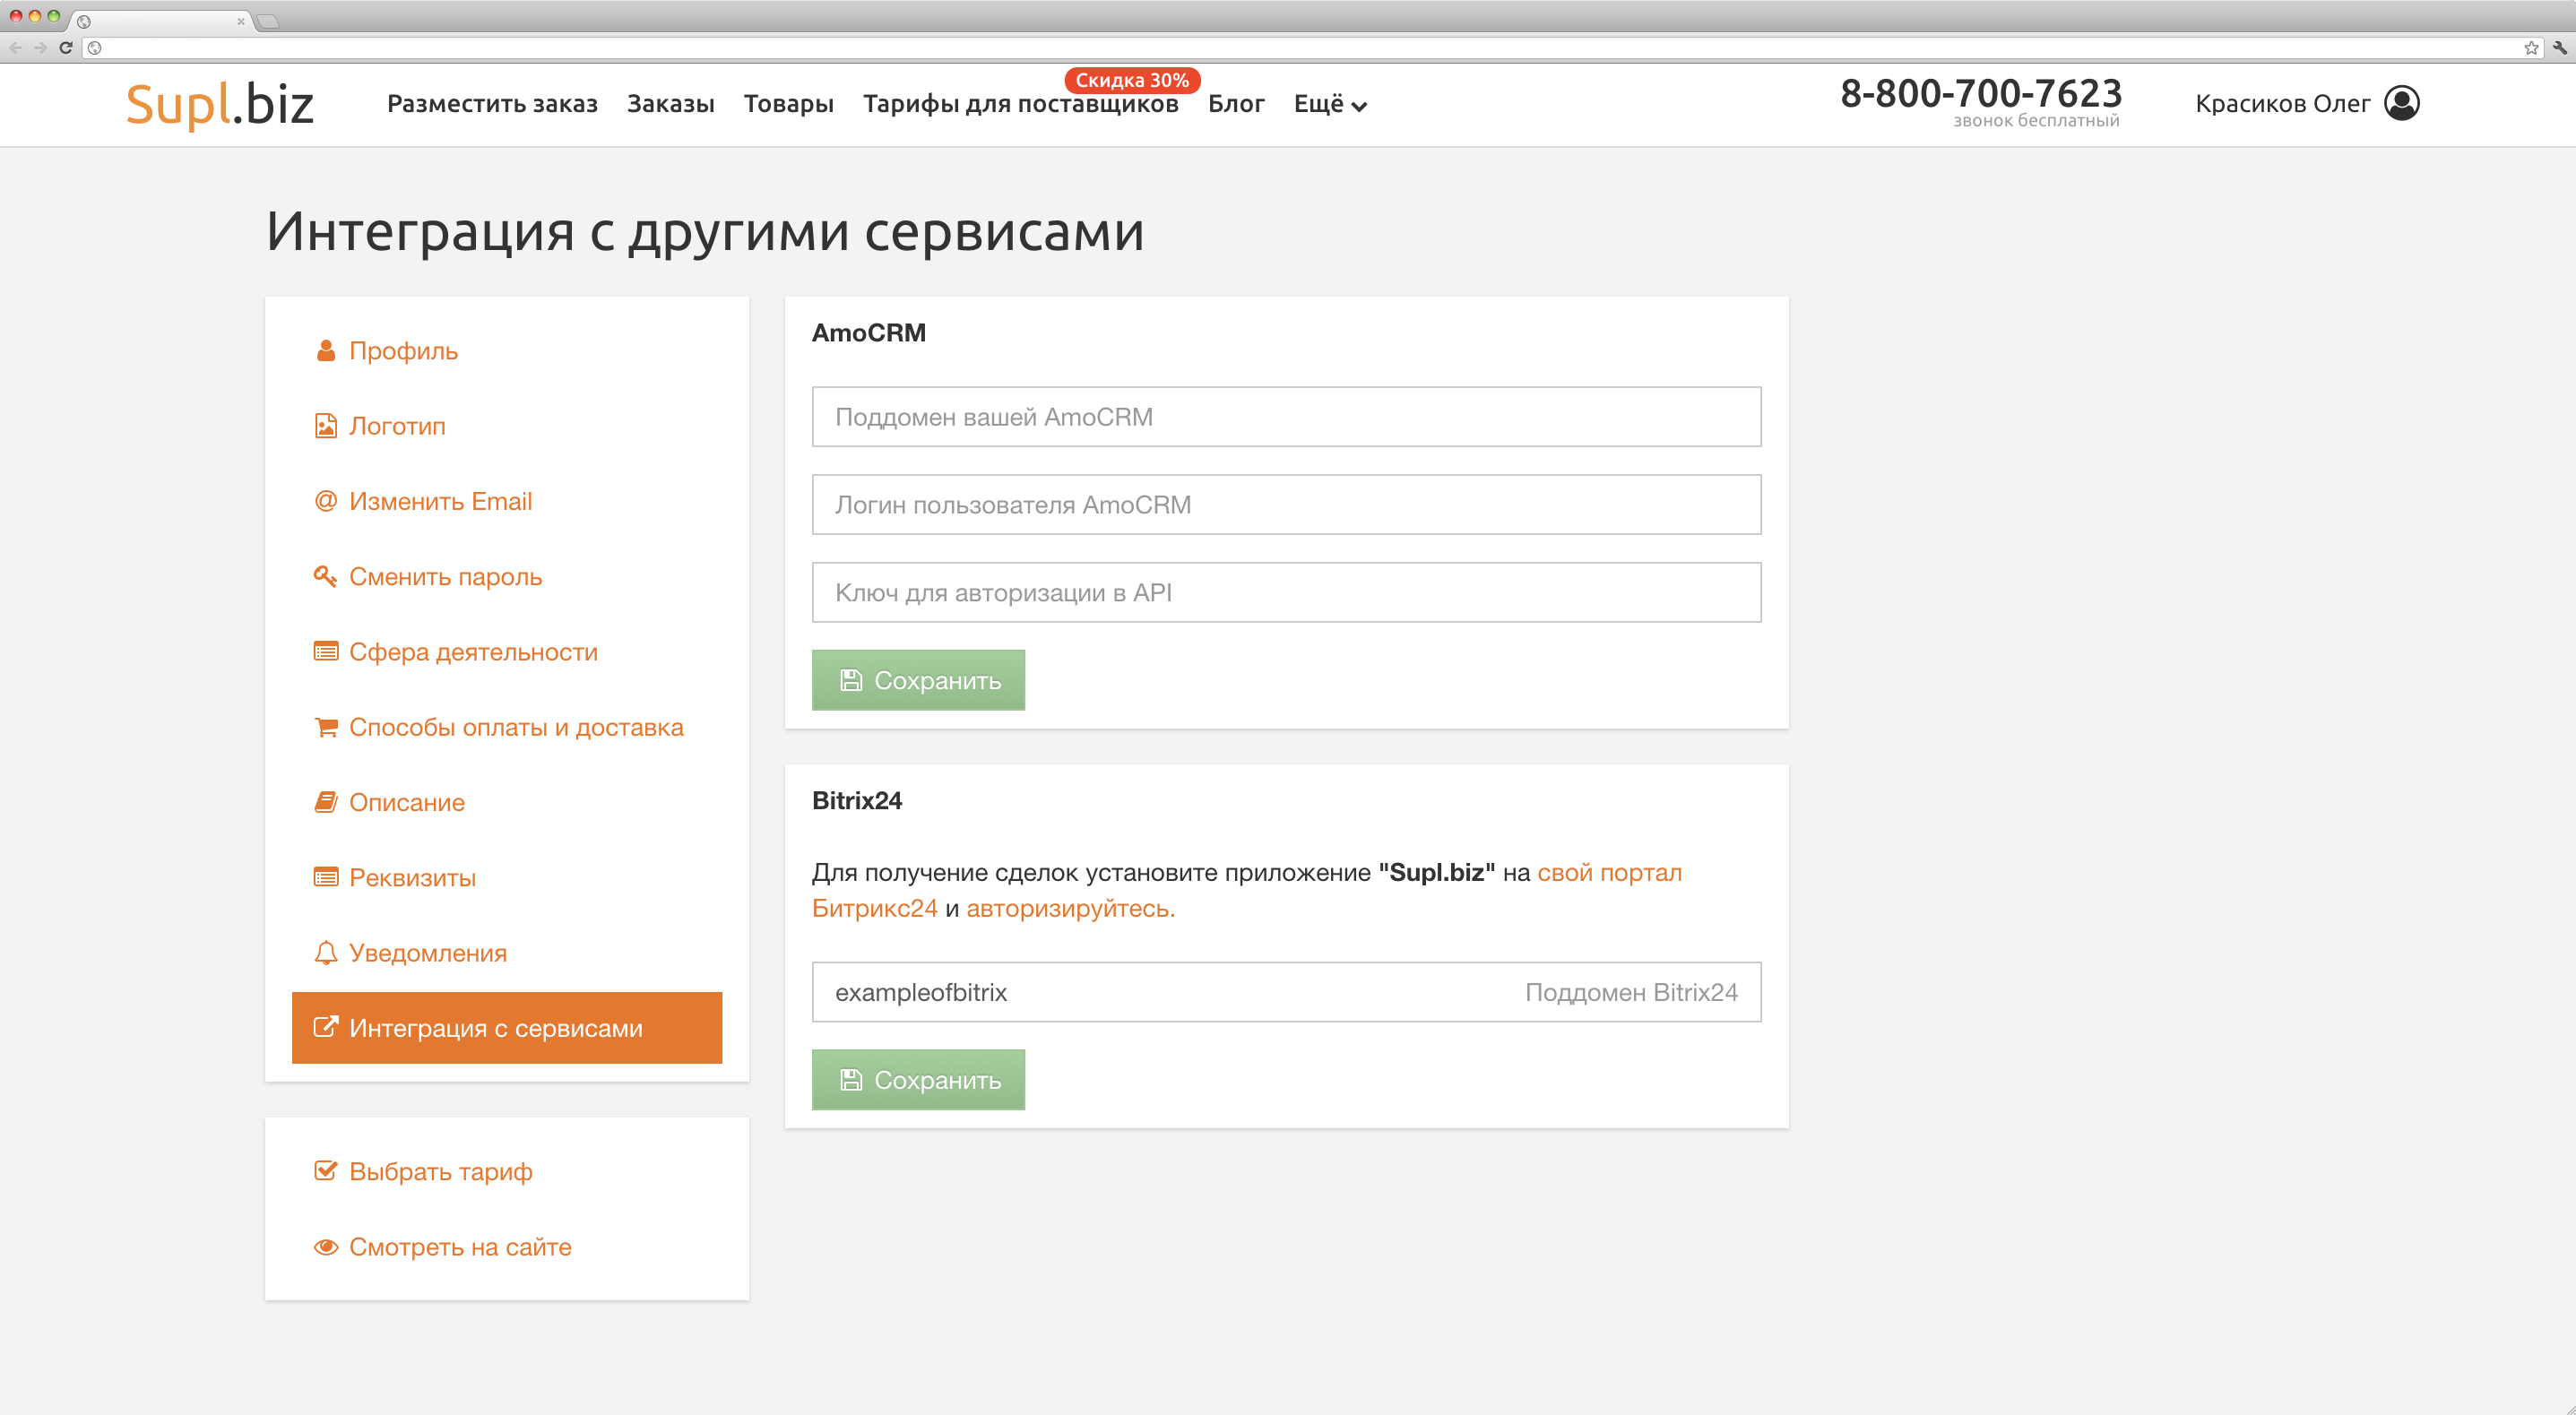Open Тарифы для поставщиков
The image size is (2576, 1415).
(1020, 104)
